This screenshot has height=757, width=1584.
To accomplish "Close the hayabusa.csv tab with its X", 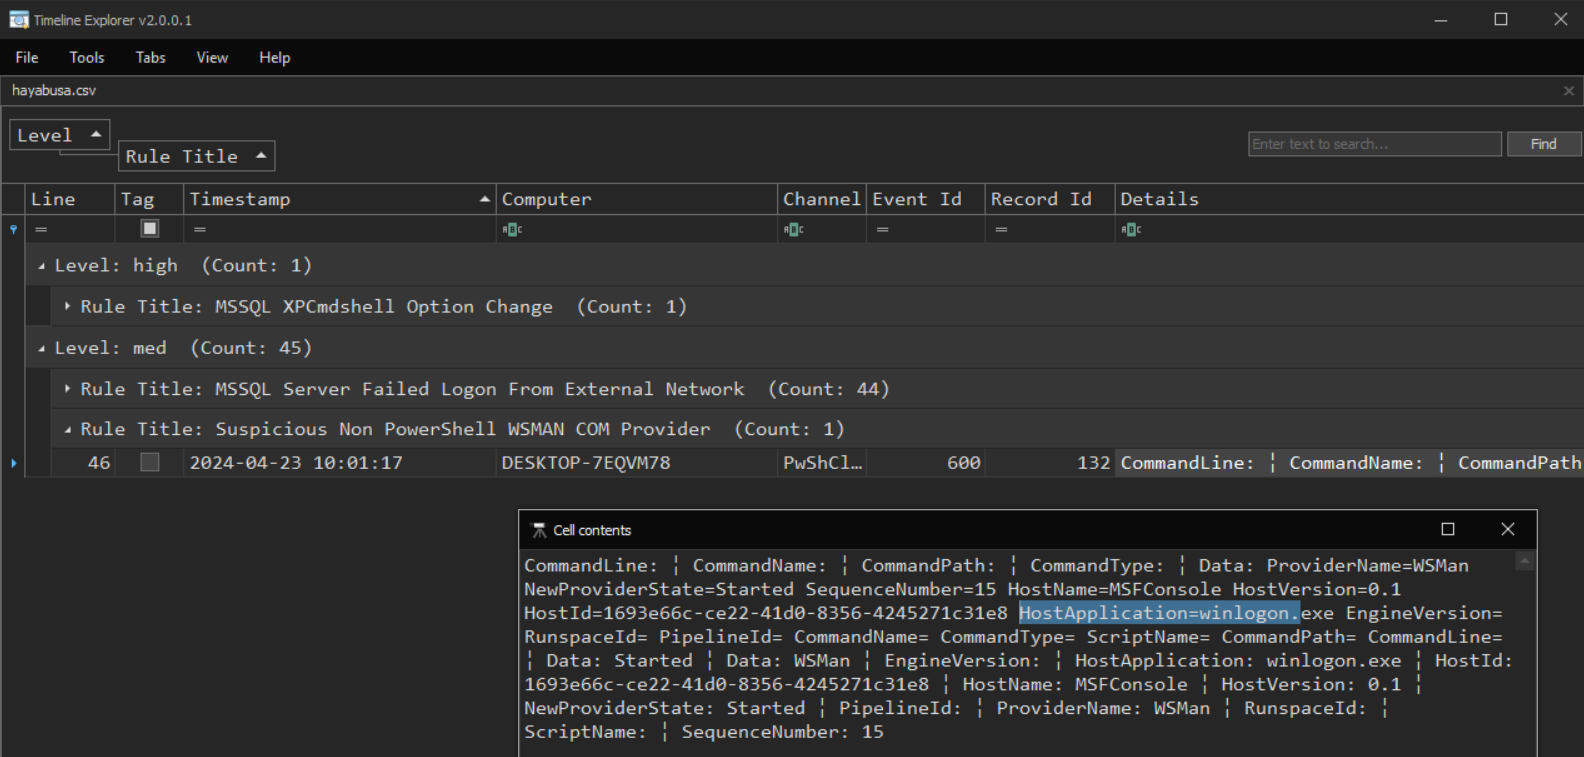I will coord(1569,91).
